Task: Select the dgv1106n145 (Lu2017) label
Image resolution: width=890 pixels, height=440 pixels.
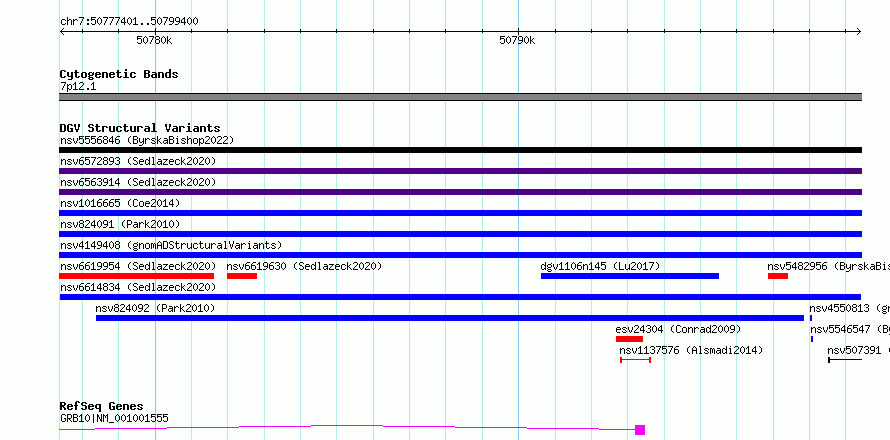Action: (x=601, y=266)
